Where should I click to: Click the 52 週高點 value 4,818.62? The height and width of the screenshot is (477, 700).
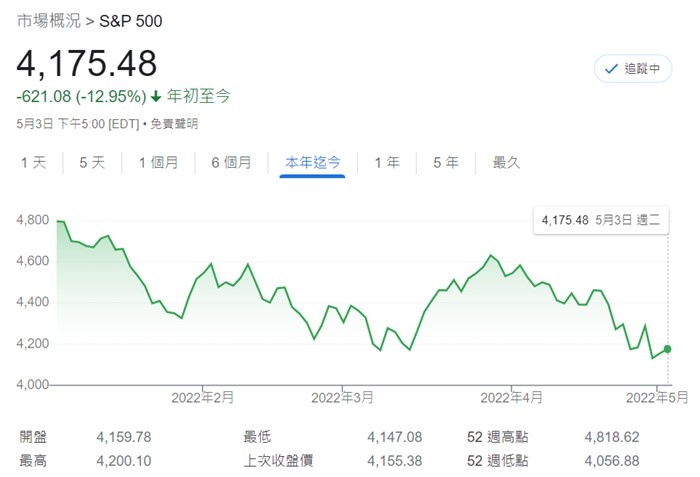(612, 437)
